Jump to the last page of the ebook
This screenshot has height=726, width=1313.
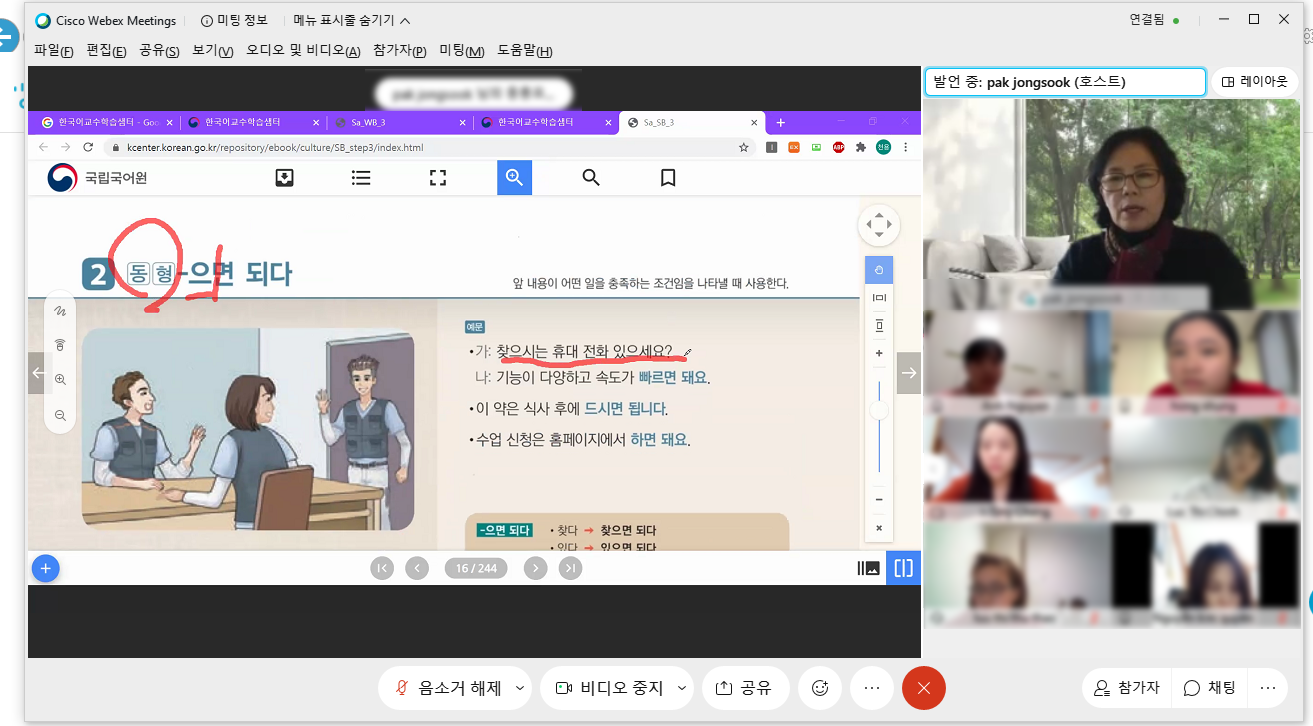[x=571, y=568]
